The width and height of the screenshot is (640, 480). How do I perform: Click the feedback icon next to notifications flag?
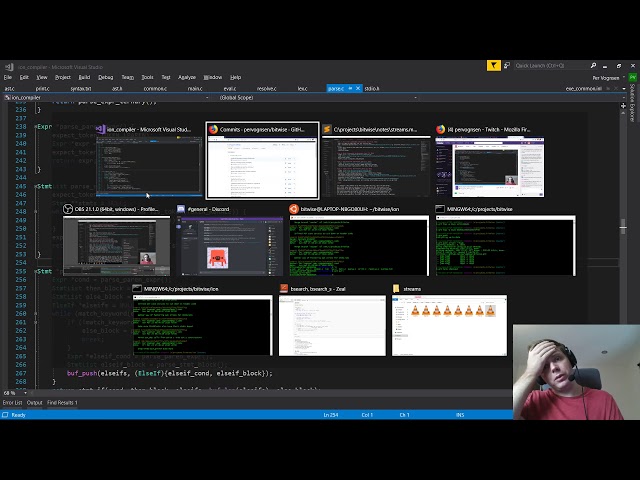point(507,65)
